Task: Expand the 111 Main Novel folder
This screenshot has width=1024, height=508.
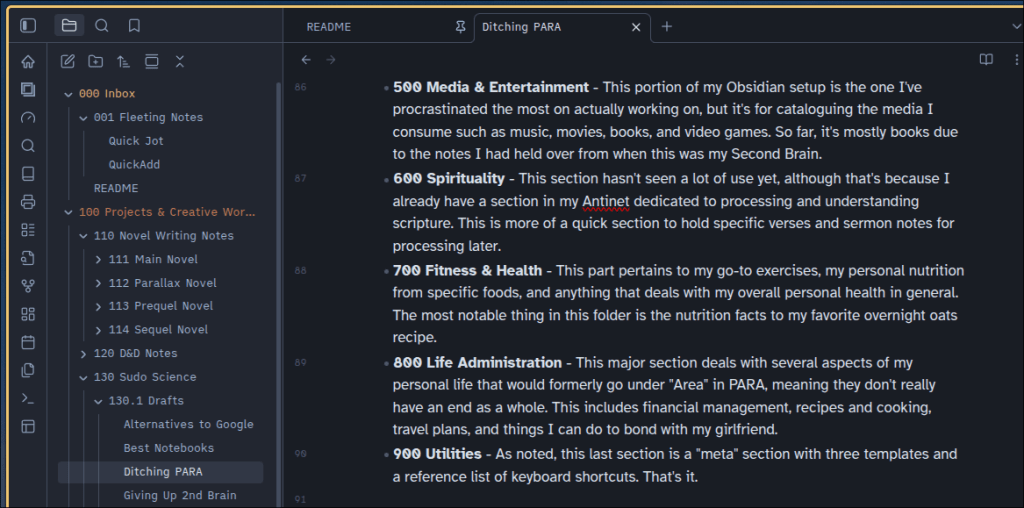Action: point(98,260)
